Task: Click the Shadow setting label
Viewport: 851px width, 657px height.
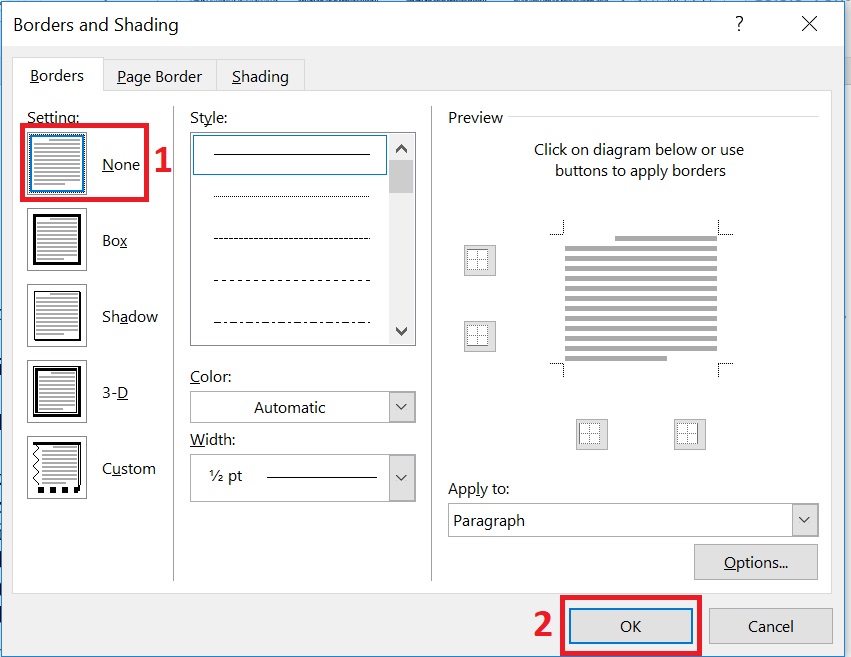Action: [x=130, y=316]
